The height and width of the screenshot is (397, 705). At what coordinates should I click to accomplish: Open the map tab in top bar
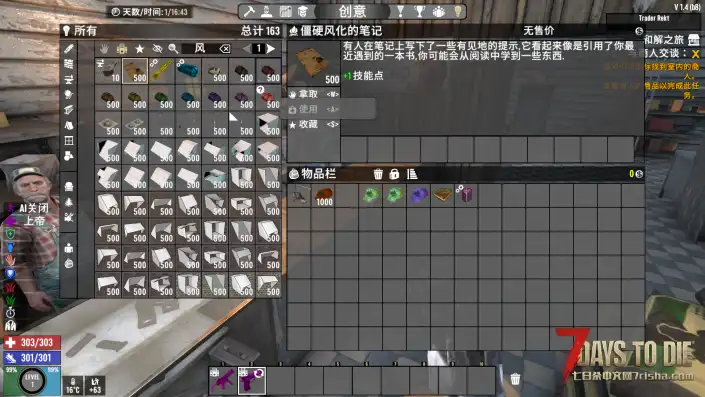tap(286, 11)
